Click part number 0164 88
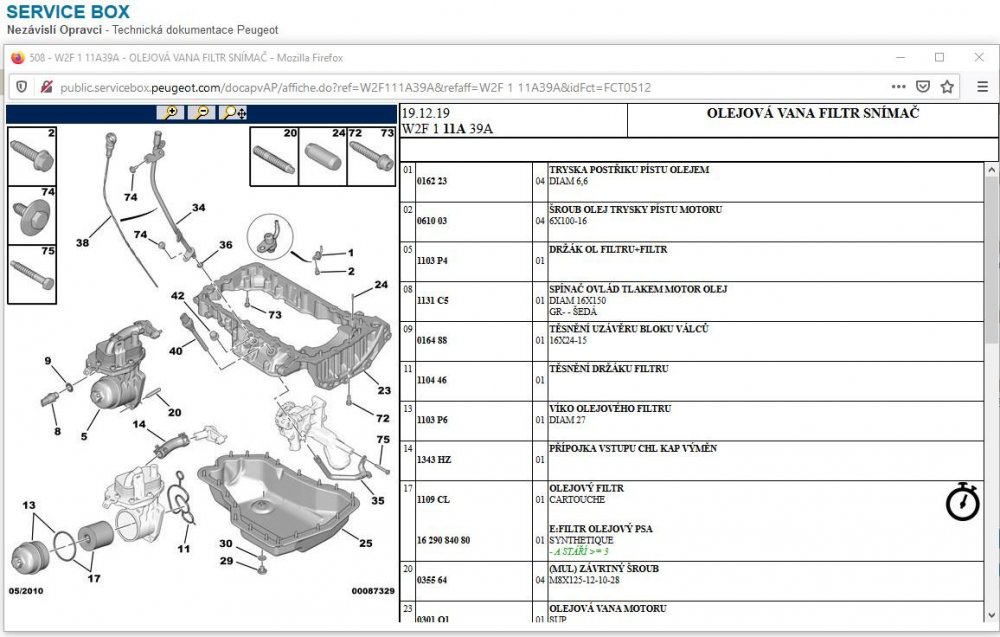The width and height of the screenshot is (1000, 637). [x=432, y=340]
